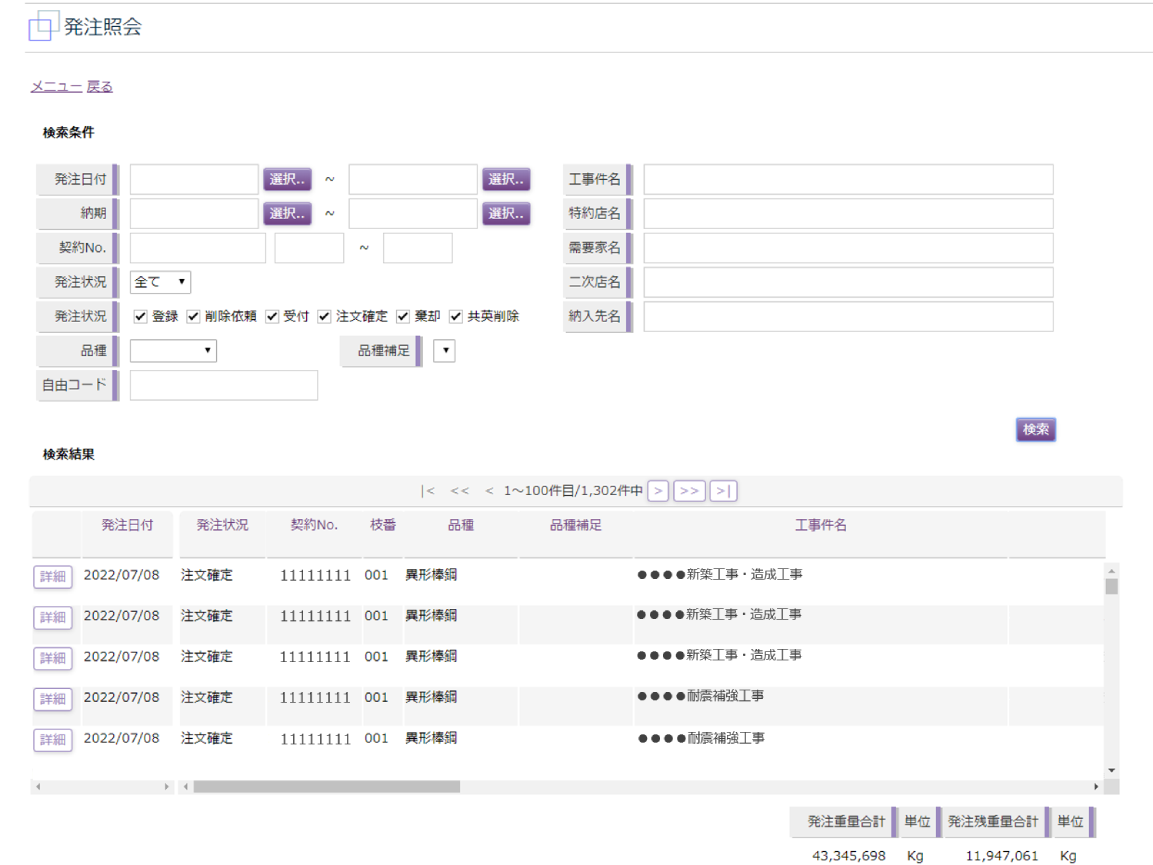Viewport: 1153px width, 865px height.
Task: Toggle the 削除依頼 checkbox
Action: pos(194,316)
